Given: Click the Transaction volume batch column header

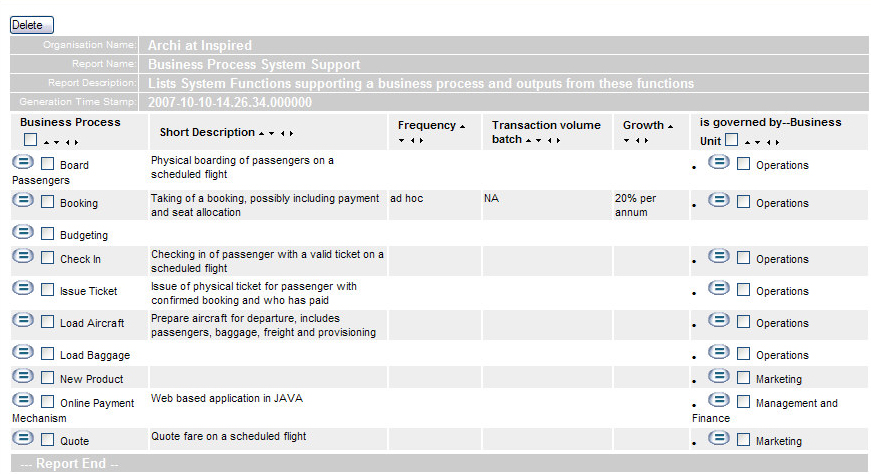Looking at the screenshot, I should 546,125.
